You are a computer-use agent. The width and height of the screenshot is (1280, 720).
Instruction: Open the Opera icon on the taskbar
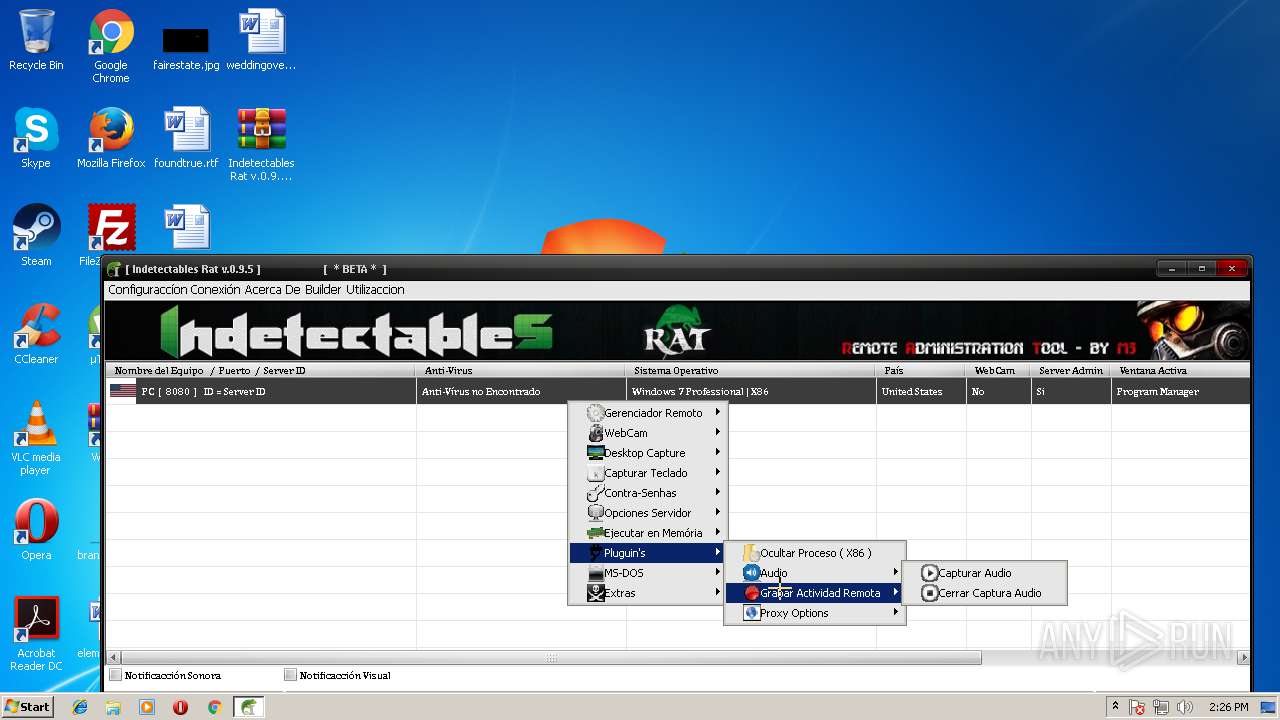pos(180,707)
